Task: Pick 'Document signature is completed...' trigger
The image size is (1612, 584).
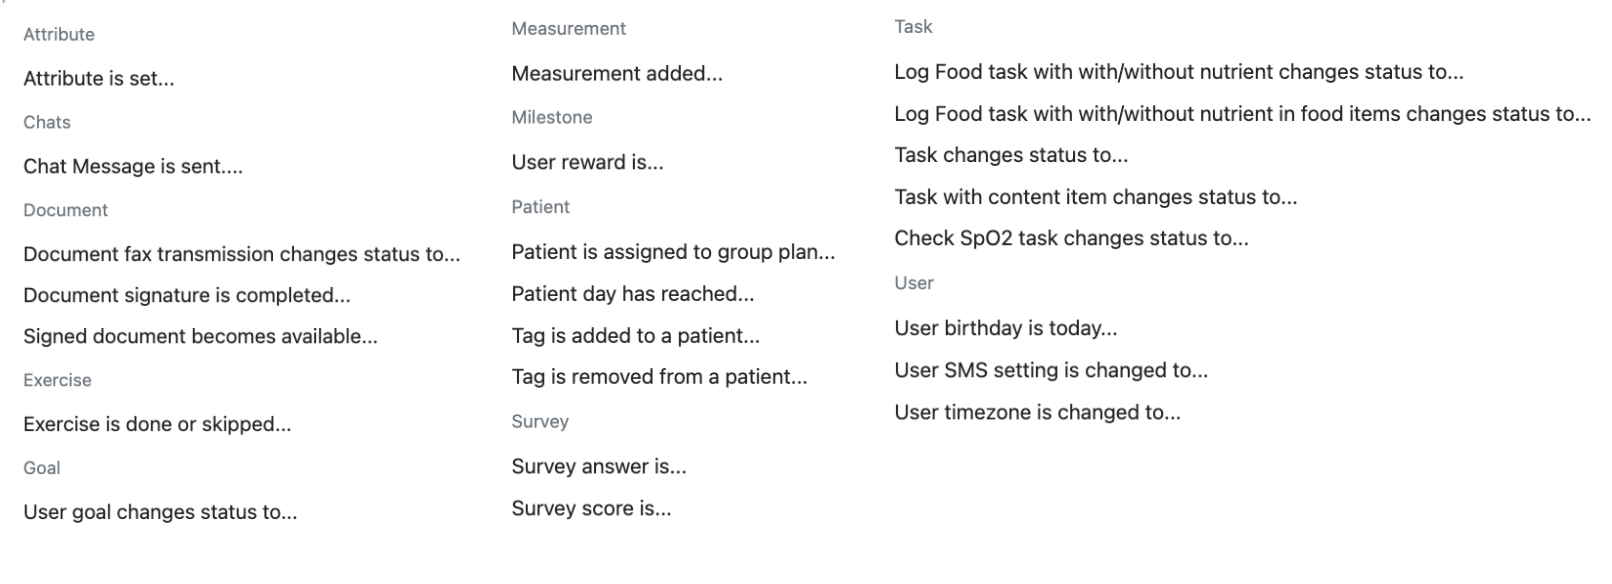Action: [187, 296]
